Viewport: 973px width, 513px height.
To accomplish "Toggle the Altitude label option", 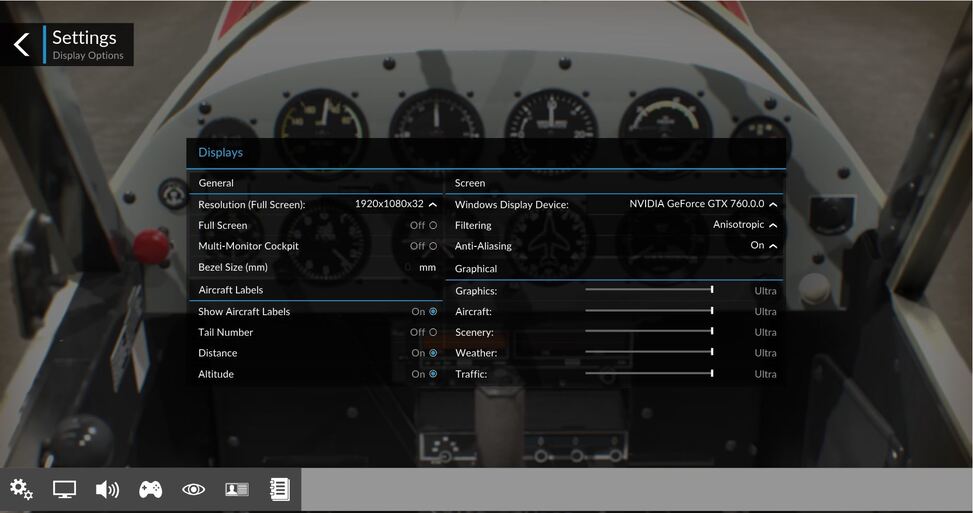I will (x=432, y=374).
